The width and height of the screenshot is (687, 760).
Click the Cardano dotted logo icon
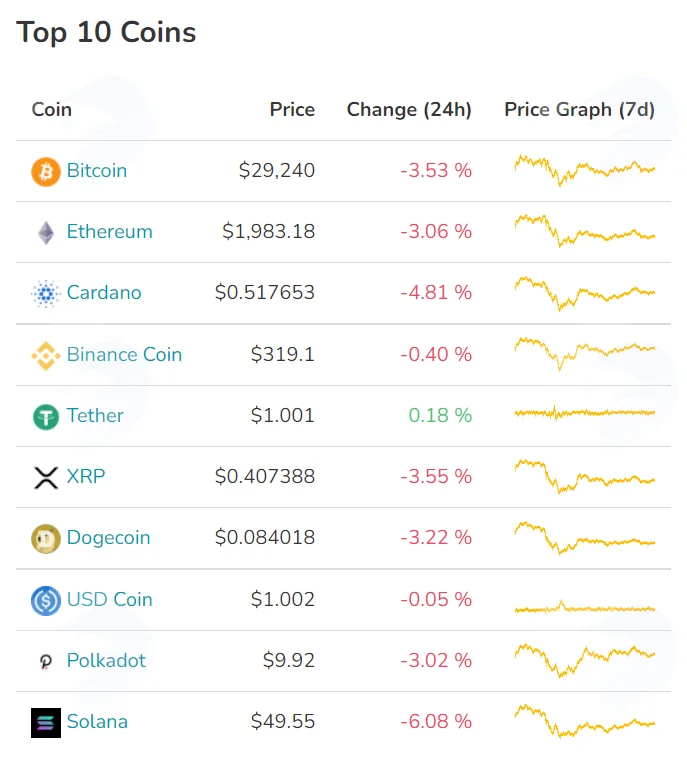coord(46,294)
